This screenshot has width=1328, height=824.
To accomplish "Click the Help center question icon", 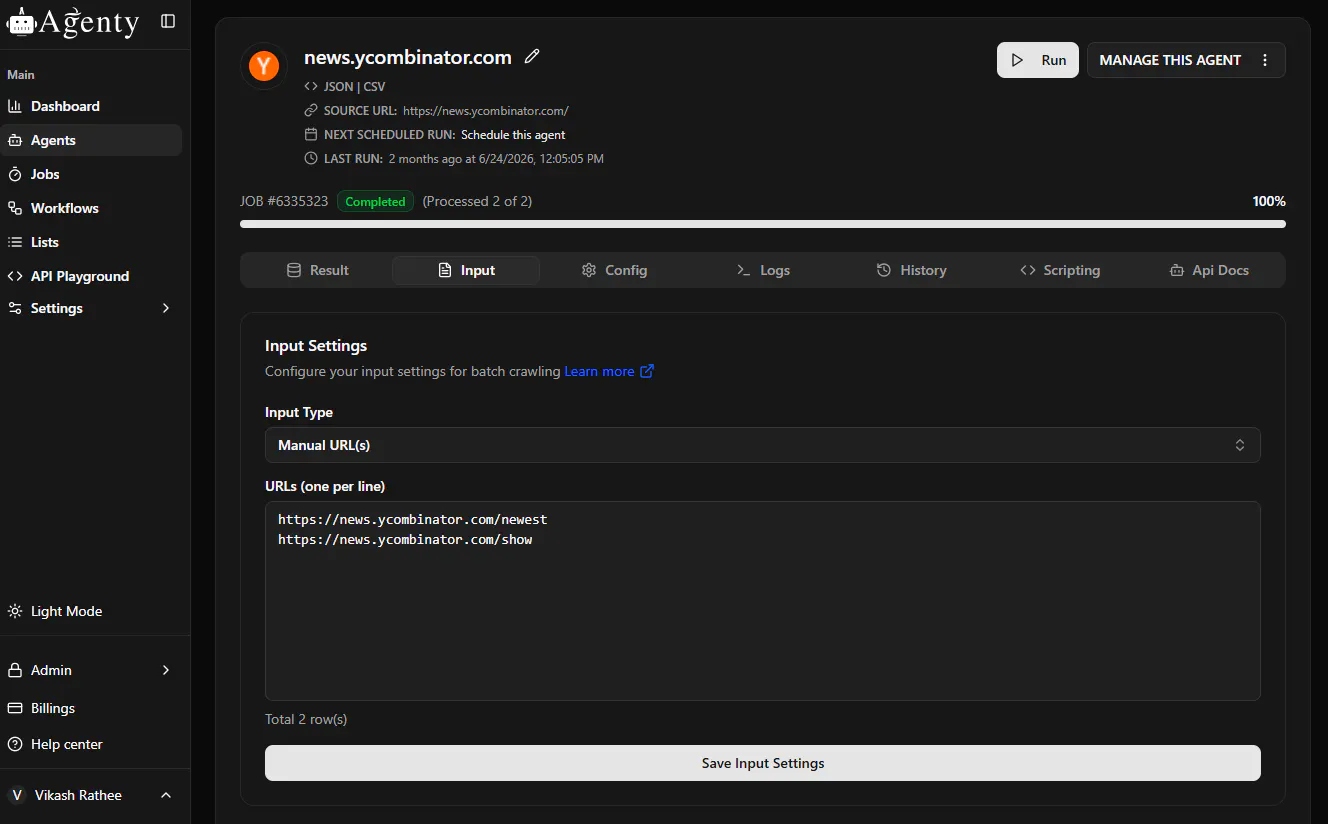I will click(x=15, y=744).
